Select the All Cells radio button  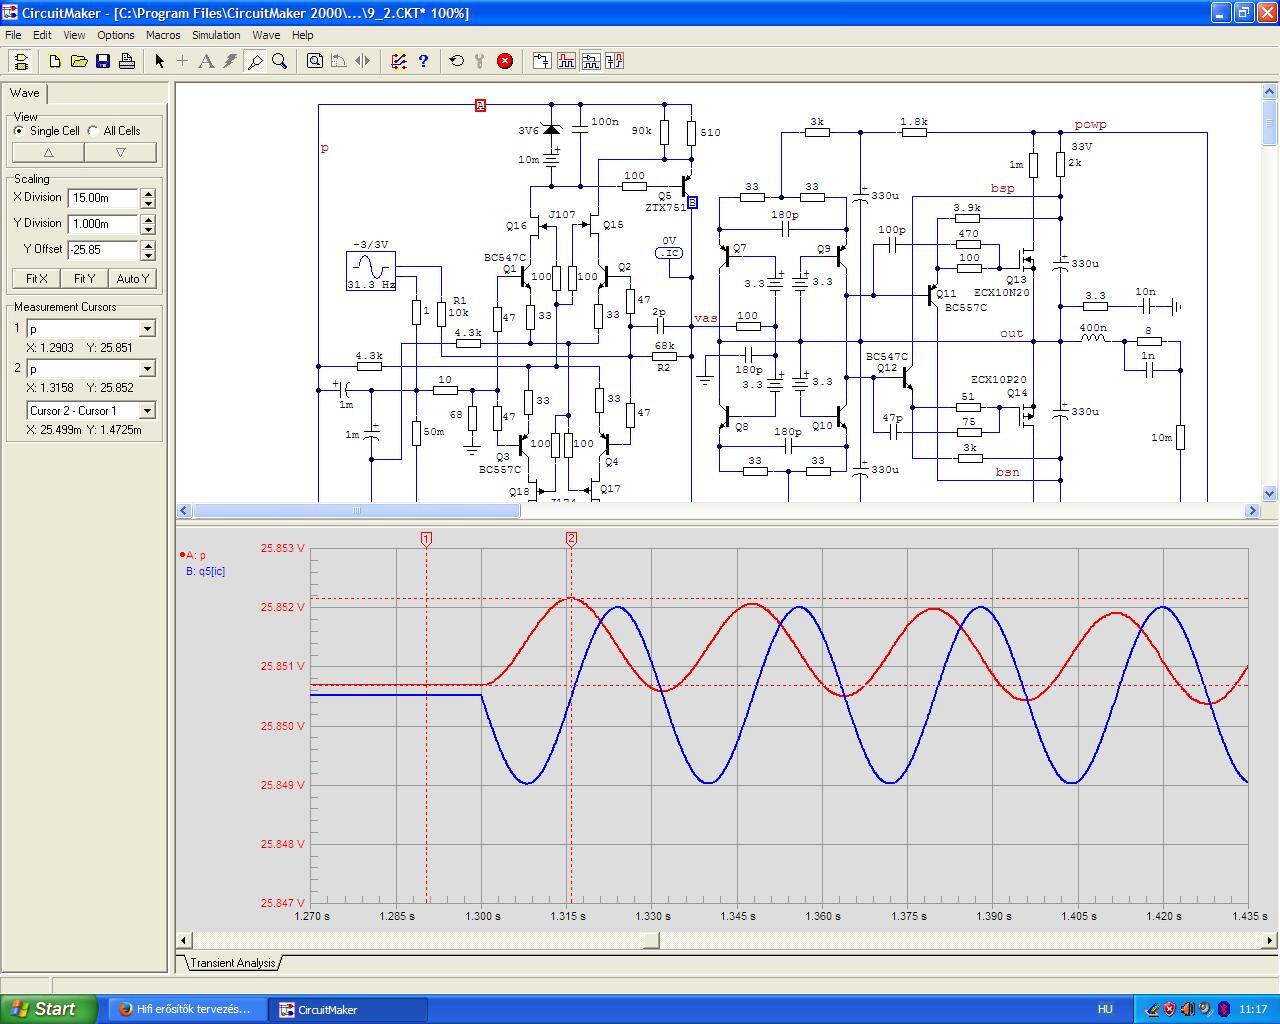tap(93, 131)
